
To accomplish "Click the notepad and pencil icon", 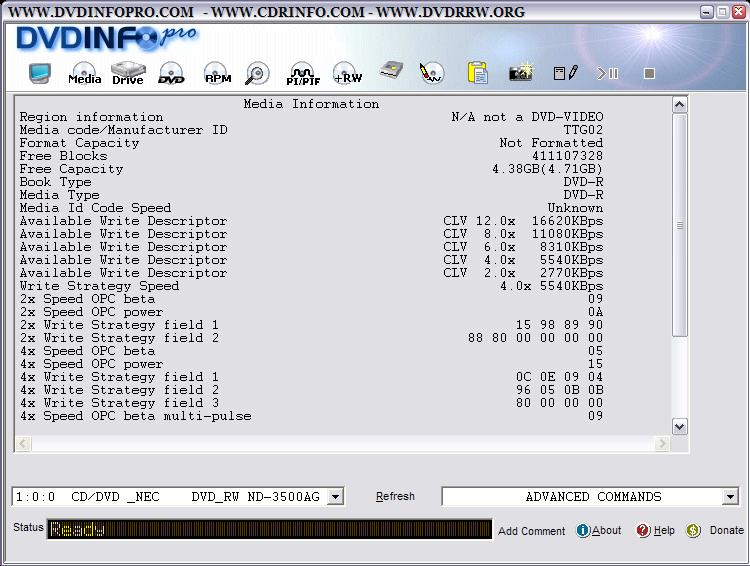I will (565, 73).
